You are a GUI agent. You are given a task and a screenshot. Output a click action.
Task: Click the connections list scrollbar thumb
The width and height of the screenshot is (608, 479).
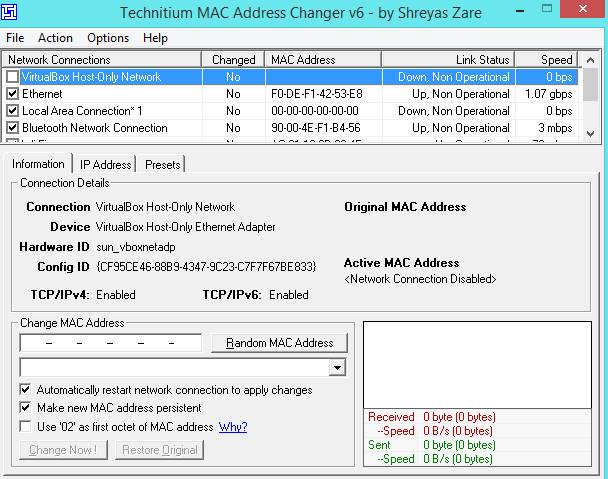point(590,85)
